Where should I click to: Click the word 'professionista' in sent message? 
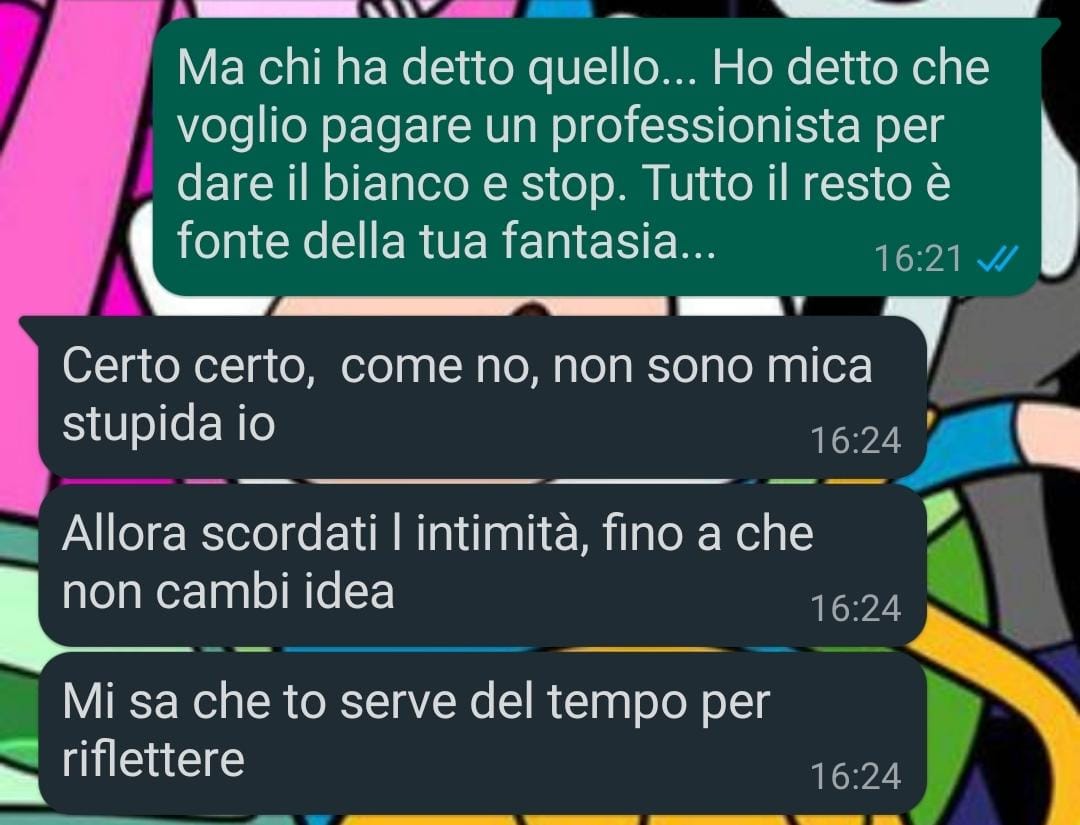[706, 127]
